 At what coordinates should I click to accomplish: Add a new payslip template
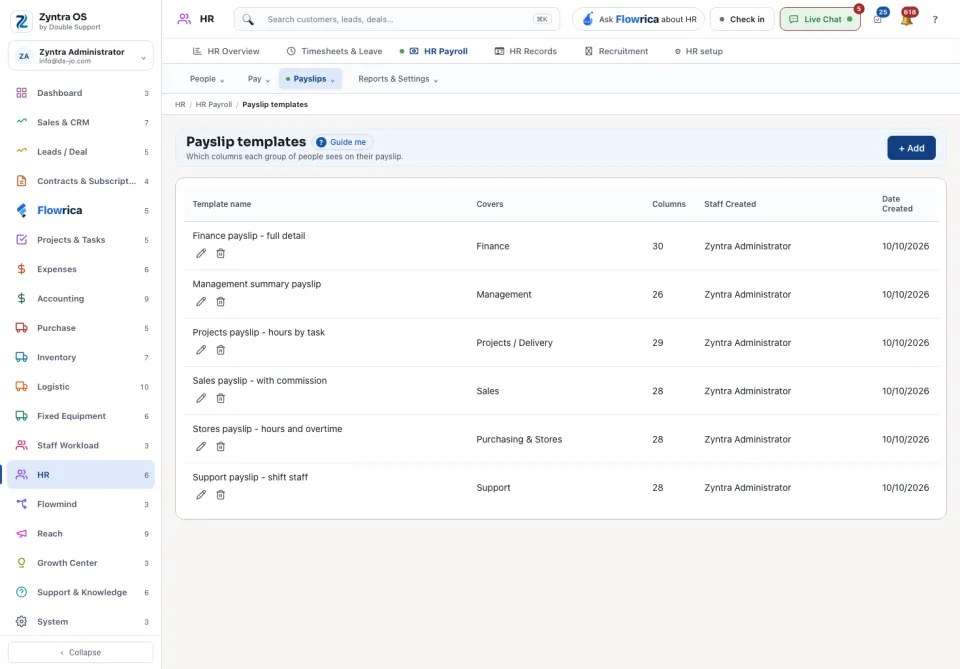click(x=911, y=148)
